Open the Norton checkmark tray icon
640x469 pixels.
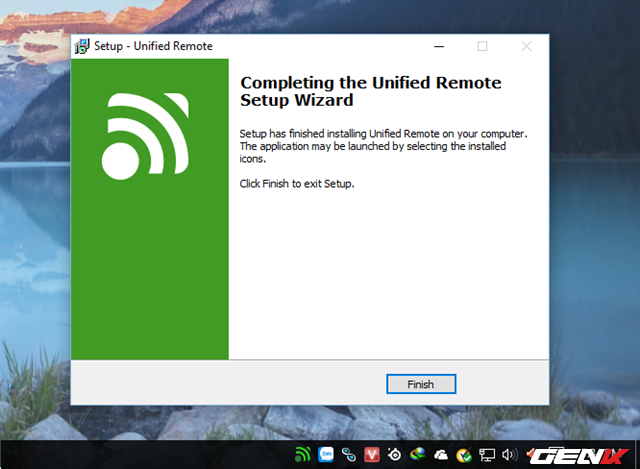(x=464, y=455)
